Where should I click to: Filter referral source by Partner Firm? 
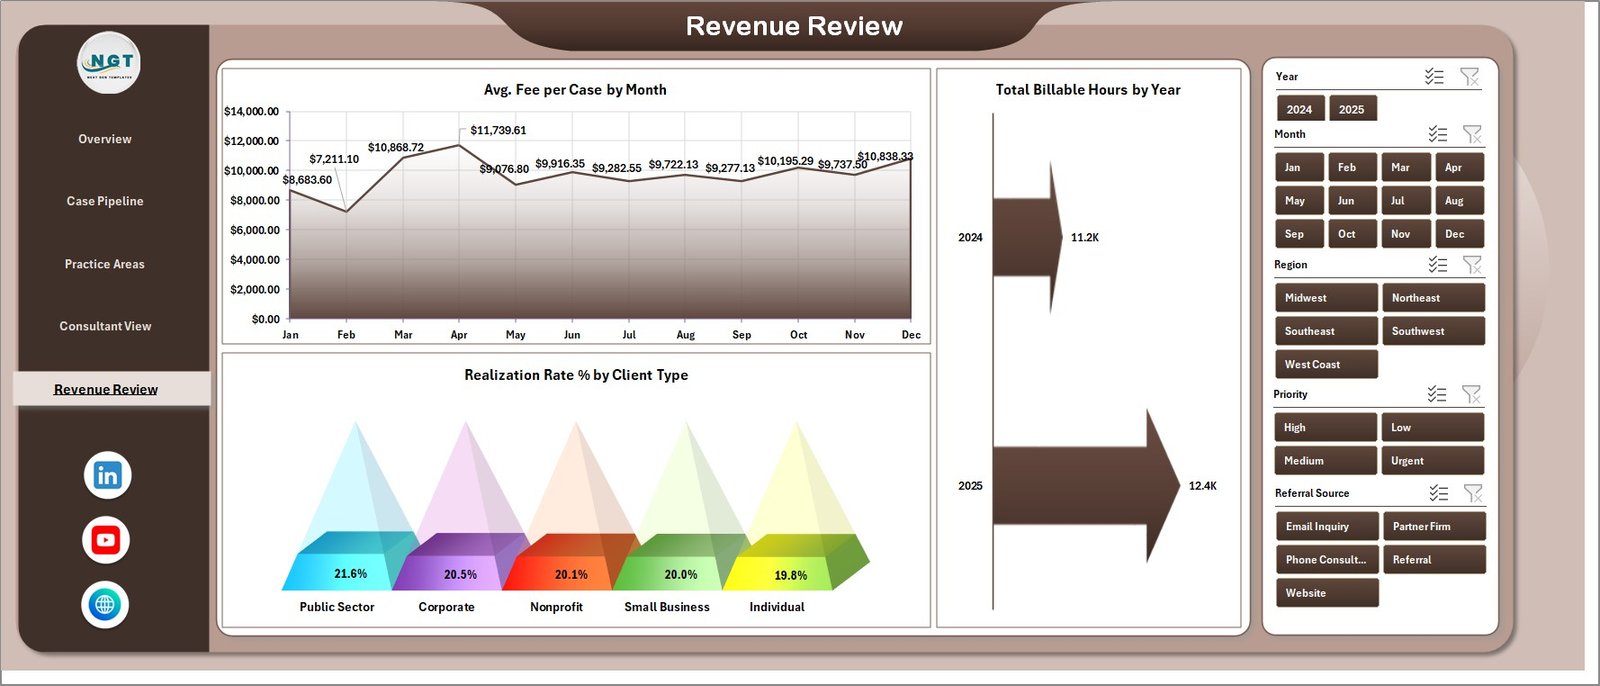click(1434, 526)
